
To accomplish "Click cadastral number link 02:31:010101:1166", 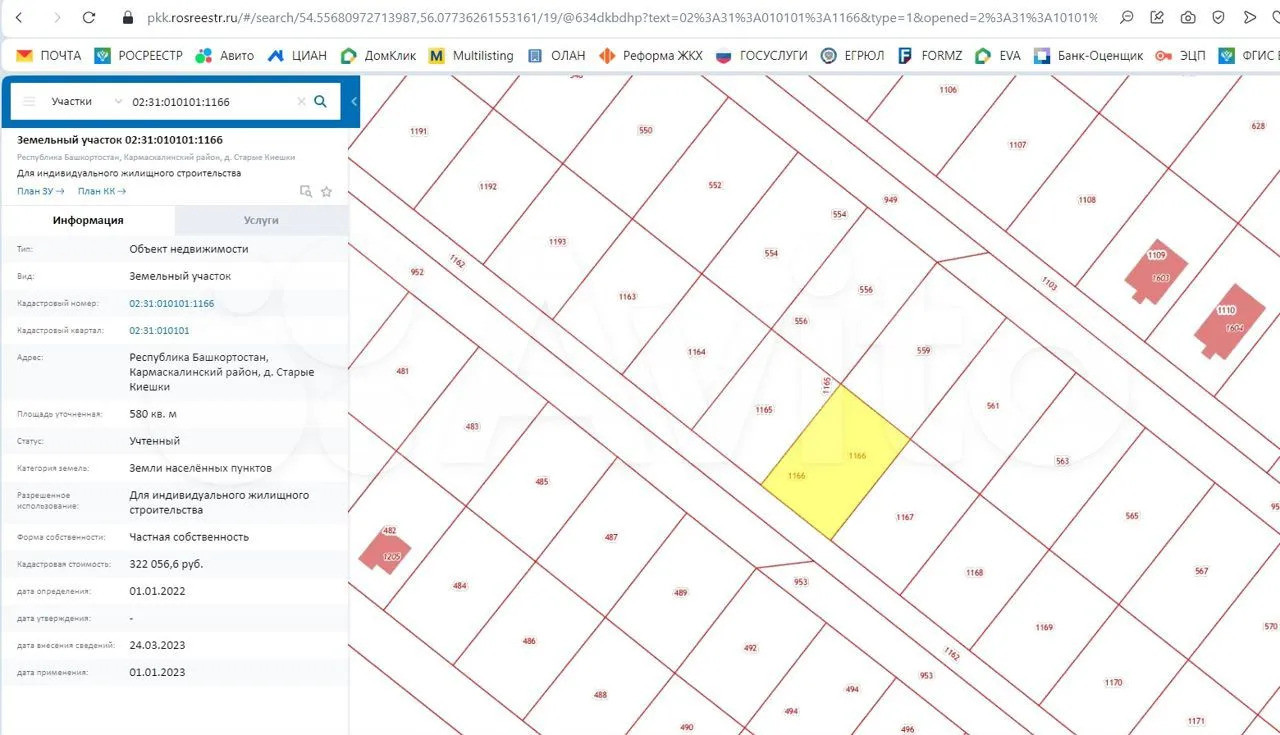I will tap(171, 303).
